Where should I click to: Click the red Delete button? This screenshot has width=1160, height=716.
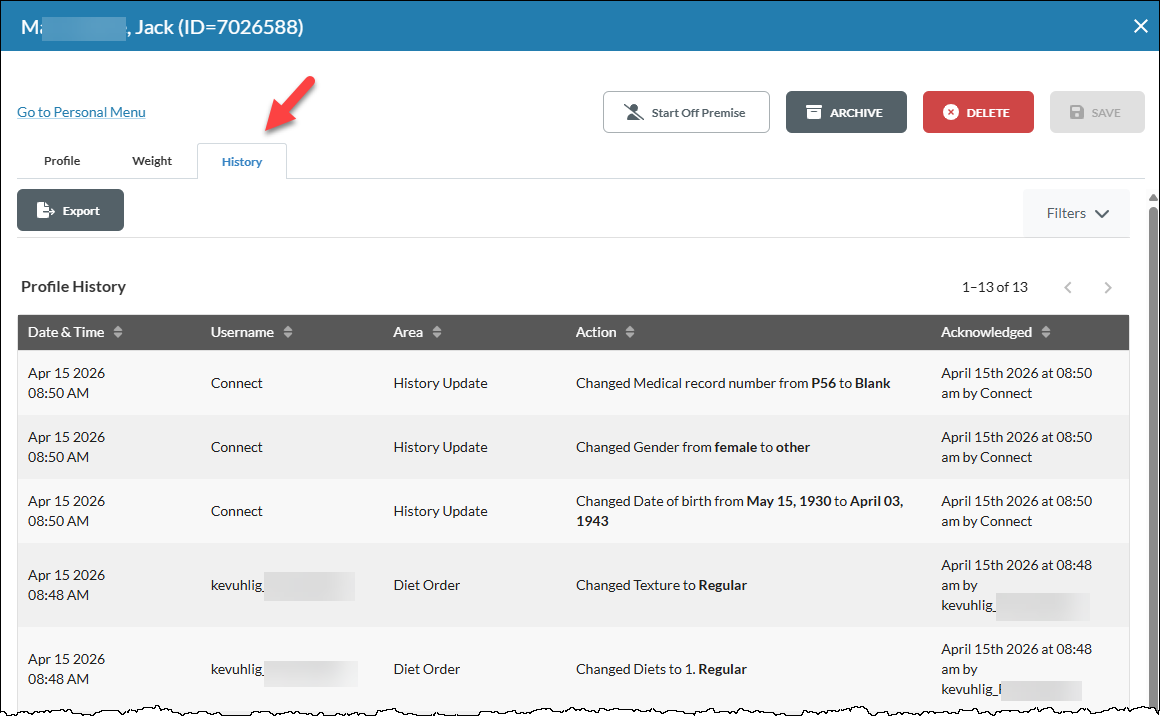(978, 112)
